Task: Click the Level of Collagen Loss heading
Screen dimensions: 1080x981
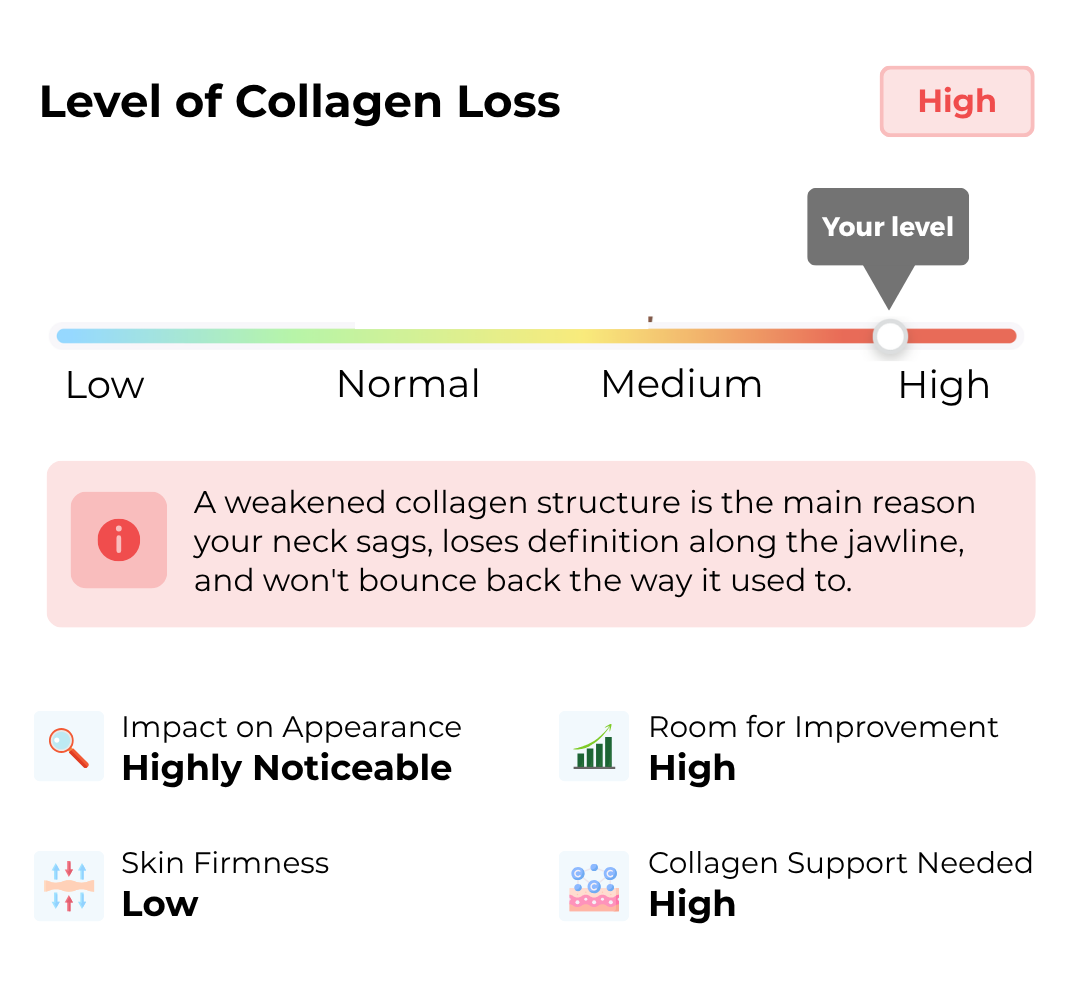Action: click(300, 103)
